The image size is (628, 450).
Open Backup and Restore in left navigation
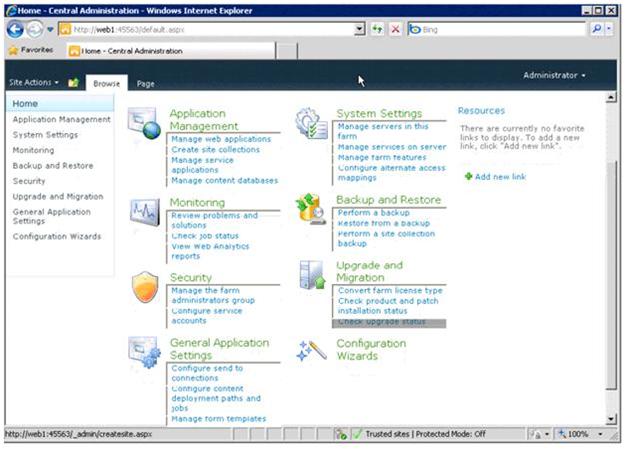(53, 166)
